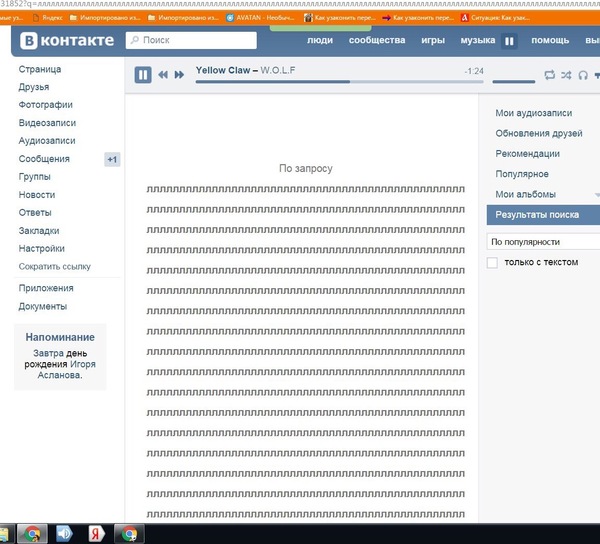Viewport: 600px width, 544px height.
Task: Open the 'Сообщения' page in left menu
Action: (44, 159)
